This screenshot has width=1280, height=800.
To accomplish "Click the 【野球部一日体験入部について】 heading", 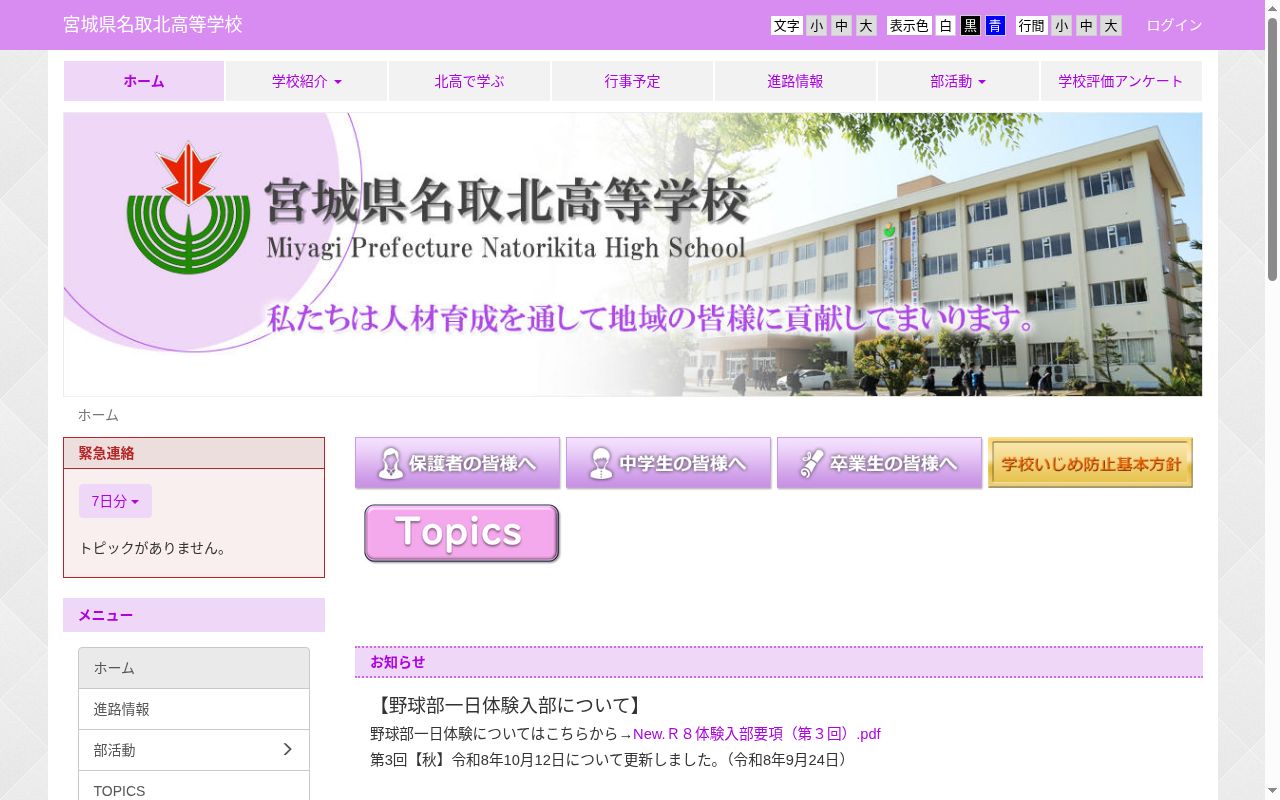I will (x=508, y=706).
